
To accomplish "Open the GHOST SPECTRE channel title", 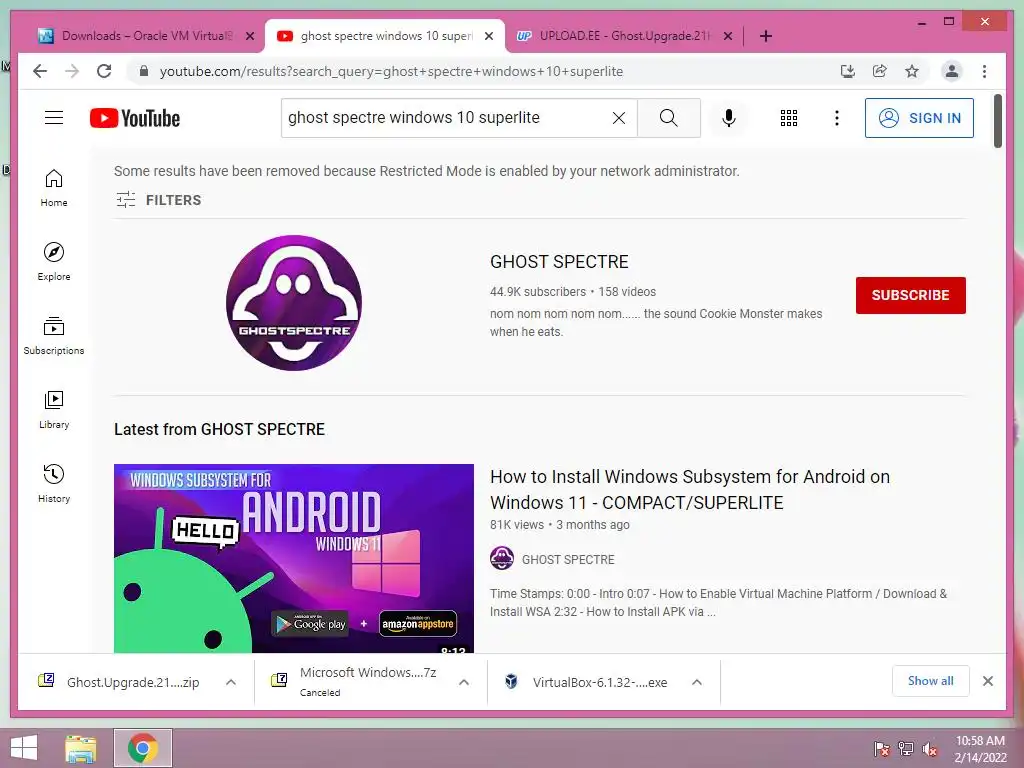I will point(559,262).
